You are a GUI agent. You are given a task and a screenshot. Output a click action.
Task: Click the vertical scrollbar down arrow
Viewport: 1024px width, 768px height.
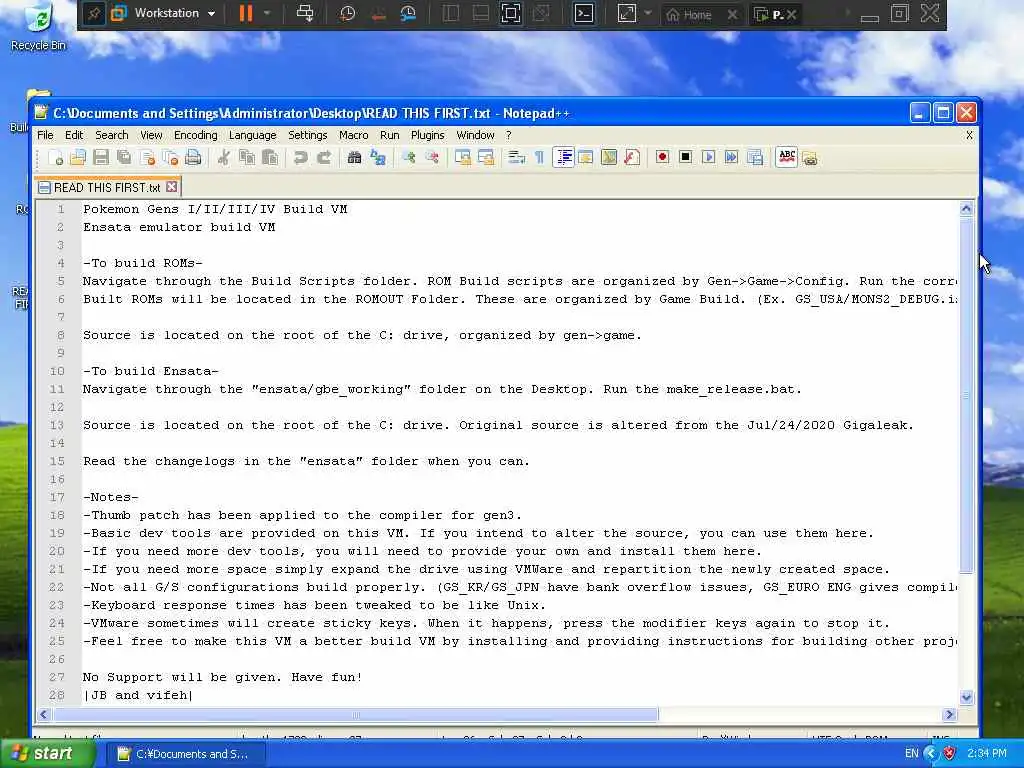coord(967,697)
